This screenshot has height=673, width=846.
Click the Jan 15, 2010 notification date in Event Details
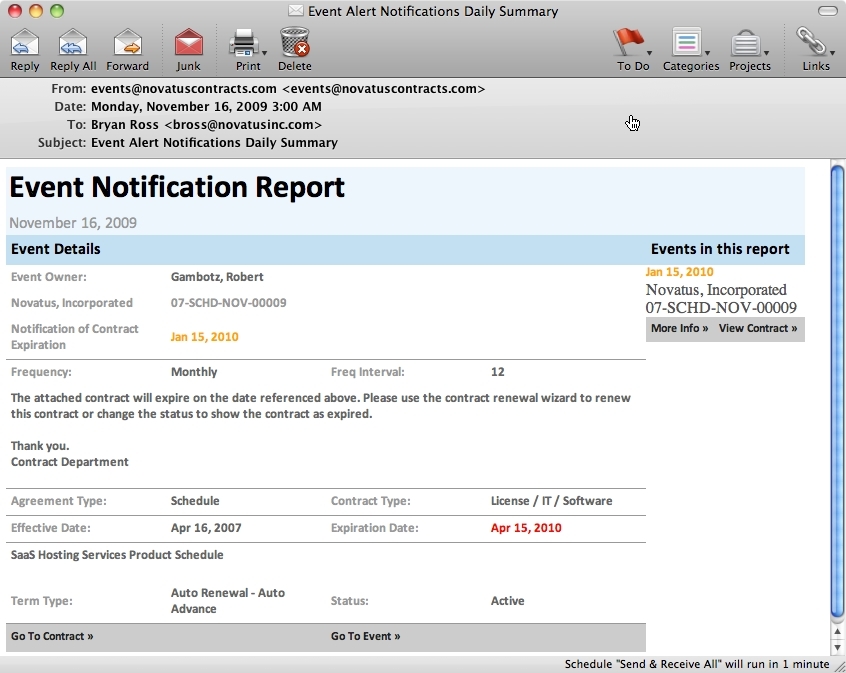(x=204, y=337)
